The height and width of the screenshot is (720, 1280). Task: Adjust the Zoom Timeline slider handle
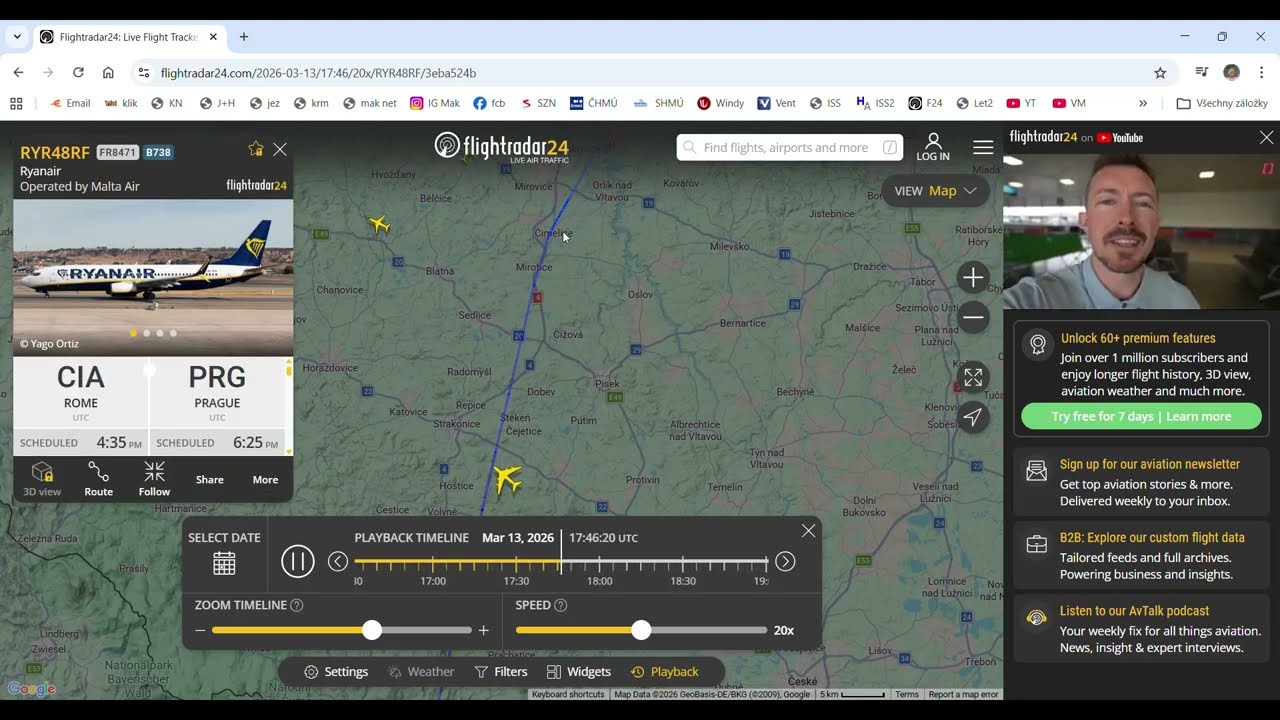point(372,630)
